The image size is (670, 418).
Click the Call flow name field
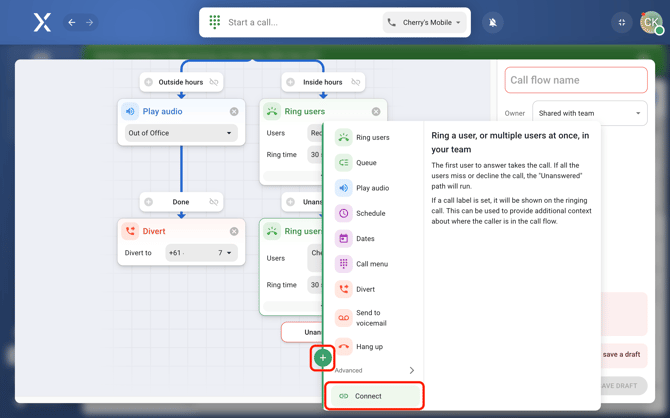pos(576,80)
